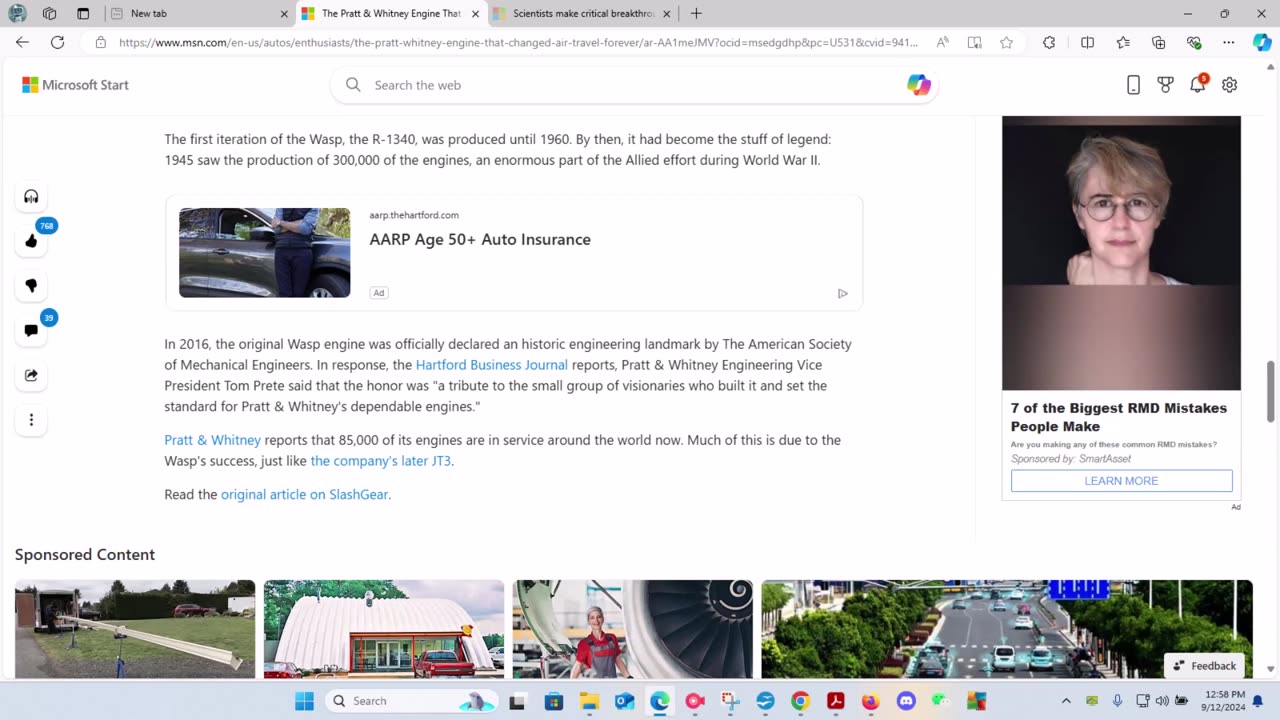
Task: Open more options three dots sidebar
Action: pos(31,420)
